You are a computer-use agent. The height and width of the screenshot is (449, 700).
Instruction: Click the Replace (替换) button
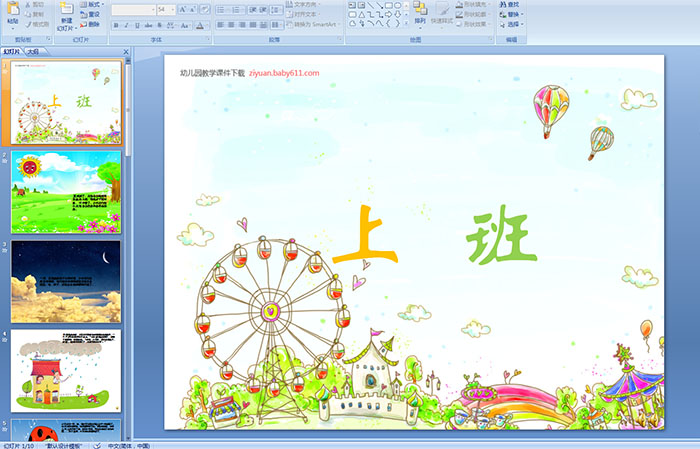512,14
